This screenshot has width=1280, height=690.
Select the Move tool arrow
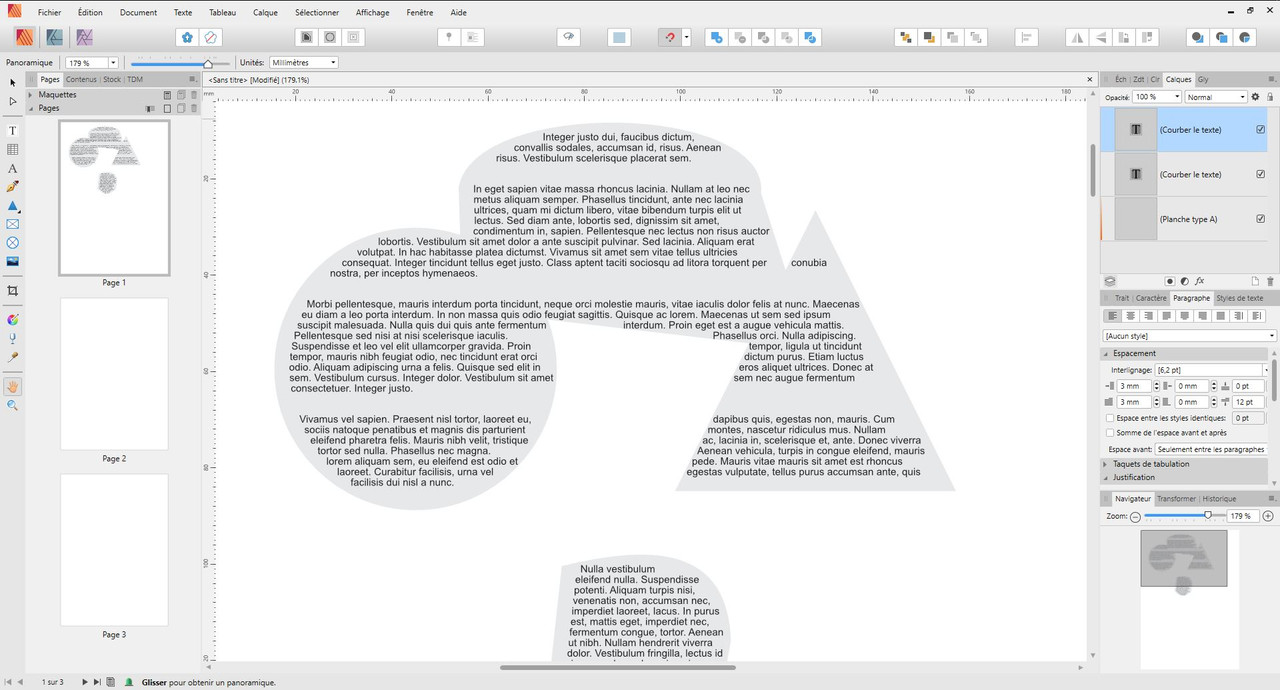[x=13, y=82]
